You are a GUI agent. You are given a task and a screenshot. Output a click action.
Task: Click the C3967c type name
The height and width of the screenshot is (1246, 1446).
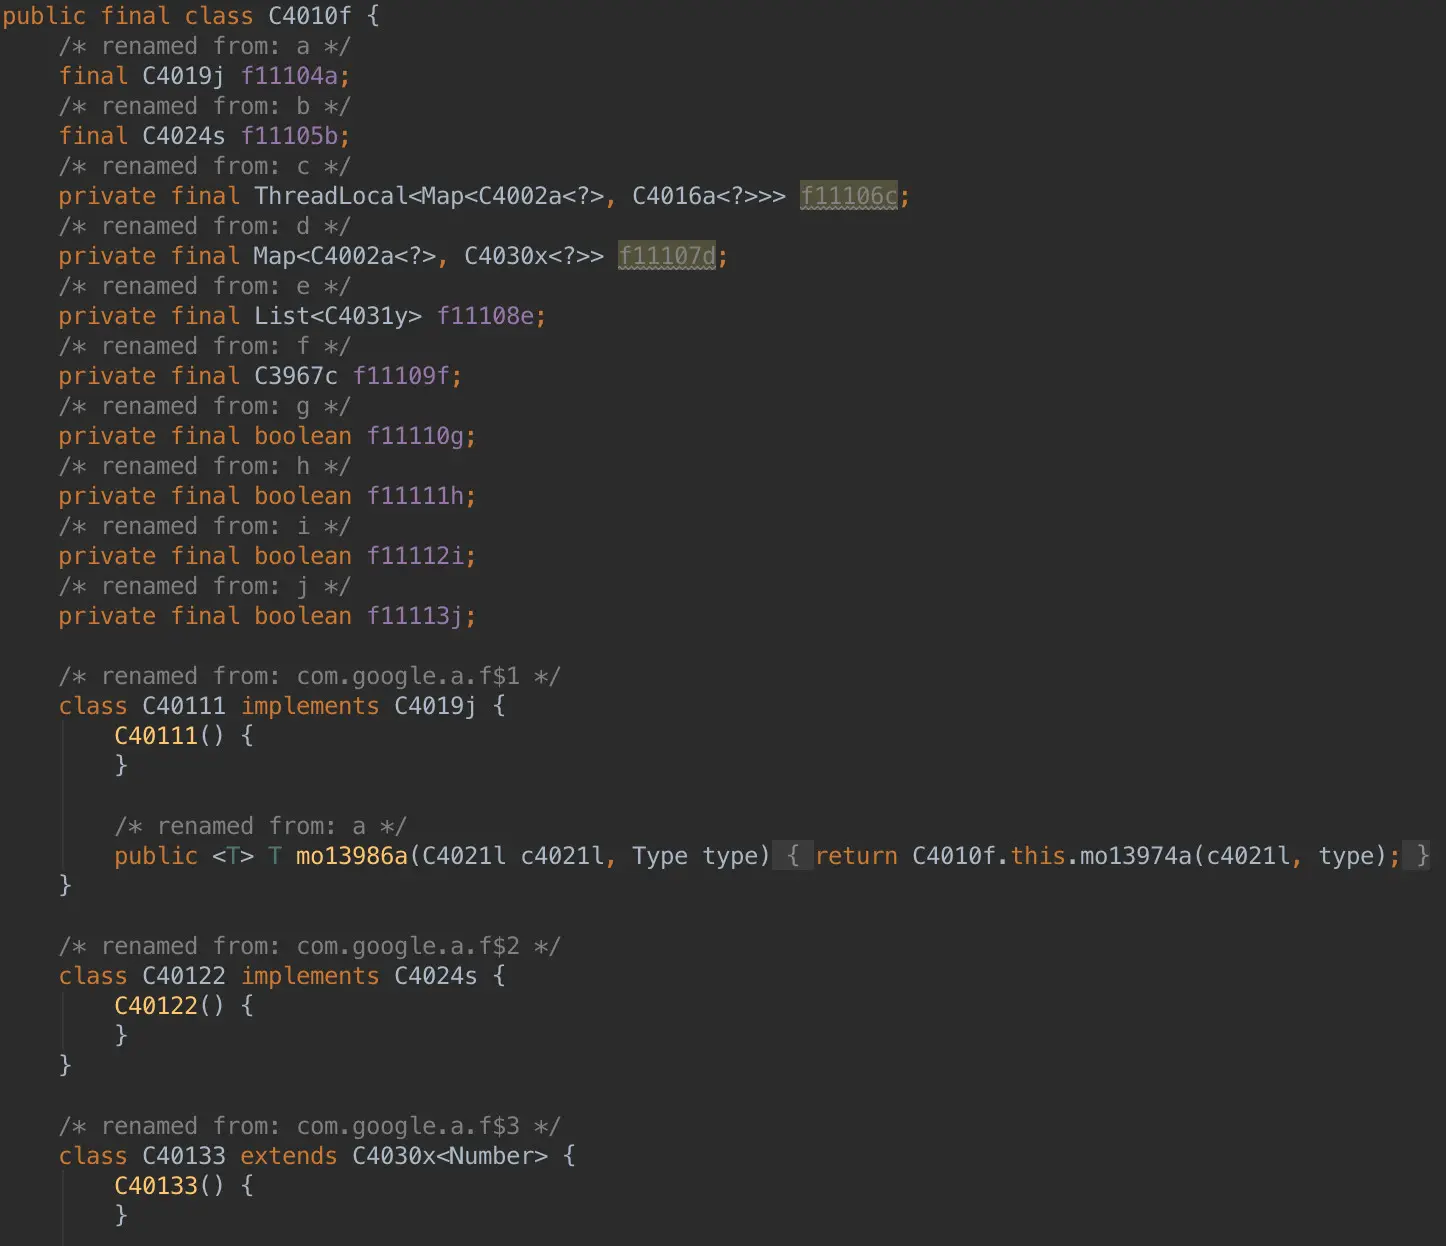[296, 376]
